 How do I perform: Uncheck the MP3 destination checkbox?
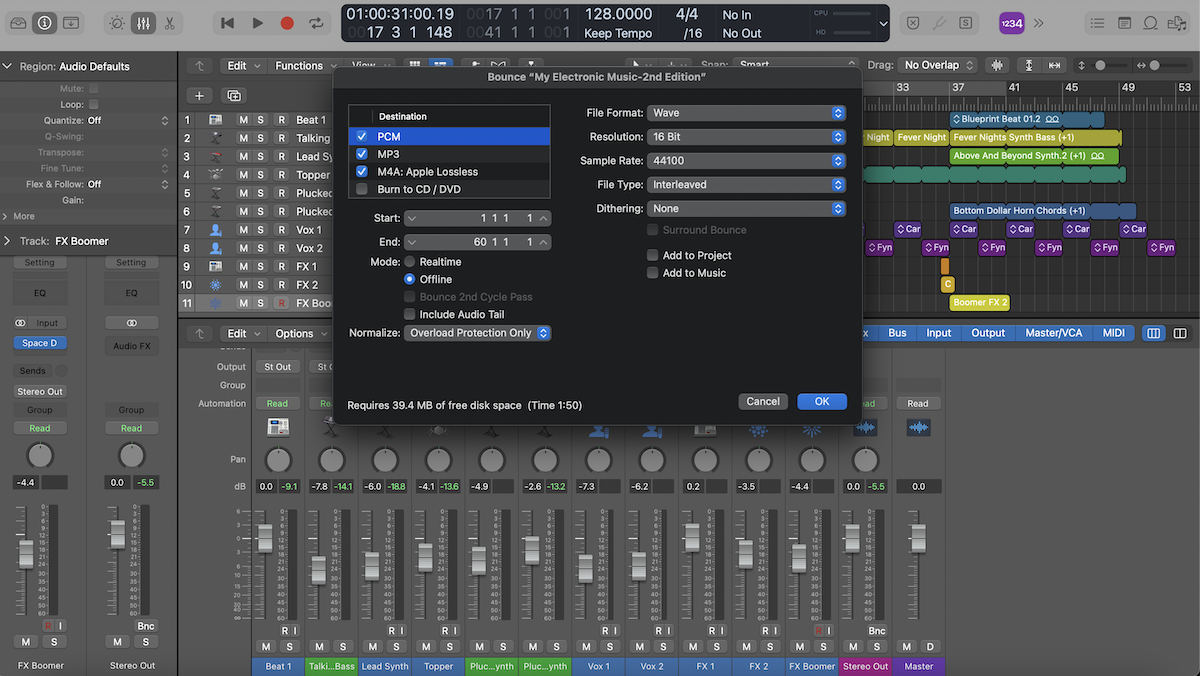click(362, 154)
